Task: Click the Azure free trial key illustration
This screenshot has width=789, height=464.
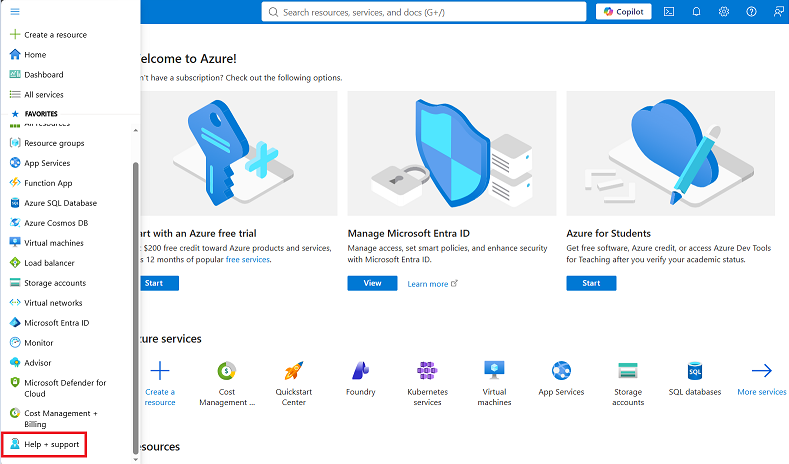Action: (231, 152)
